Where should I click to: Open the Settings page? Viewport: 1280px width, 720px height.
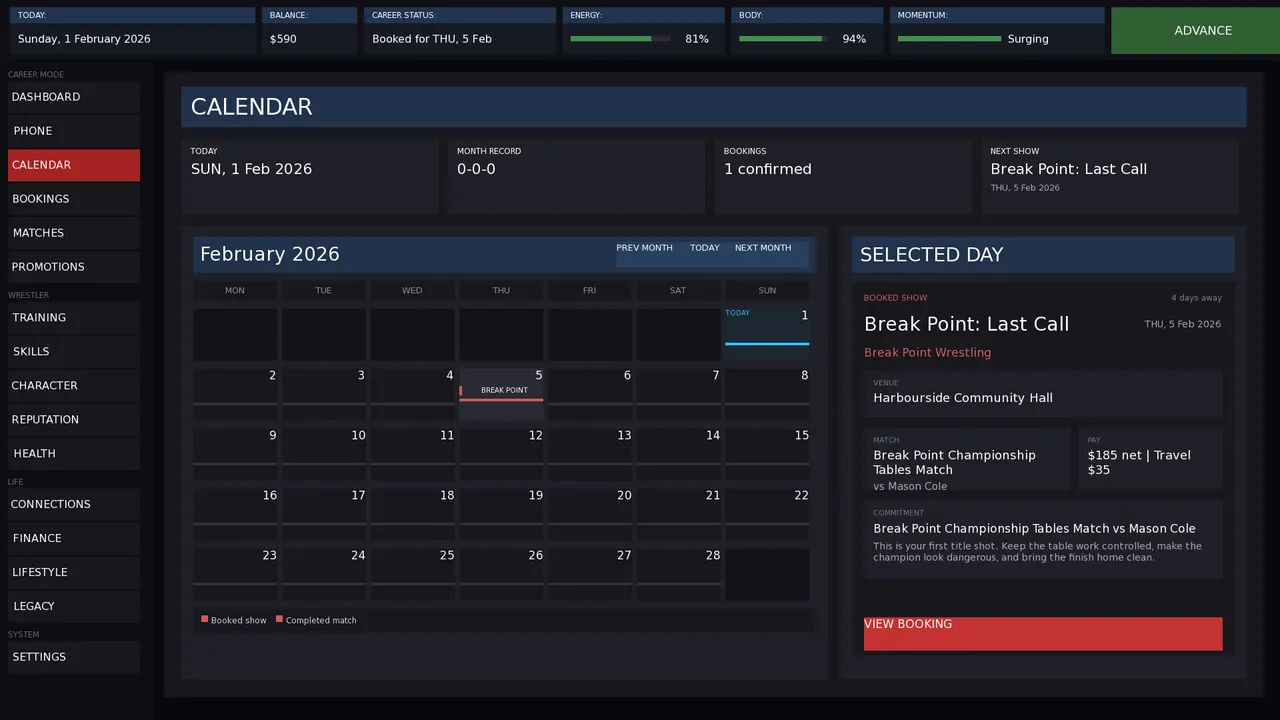pos(74,657)
